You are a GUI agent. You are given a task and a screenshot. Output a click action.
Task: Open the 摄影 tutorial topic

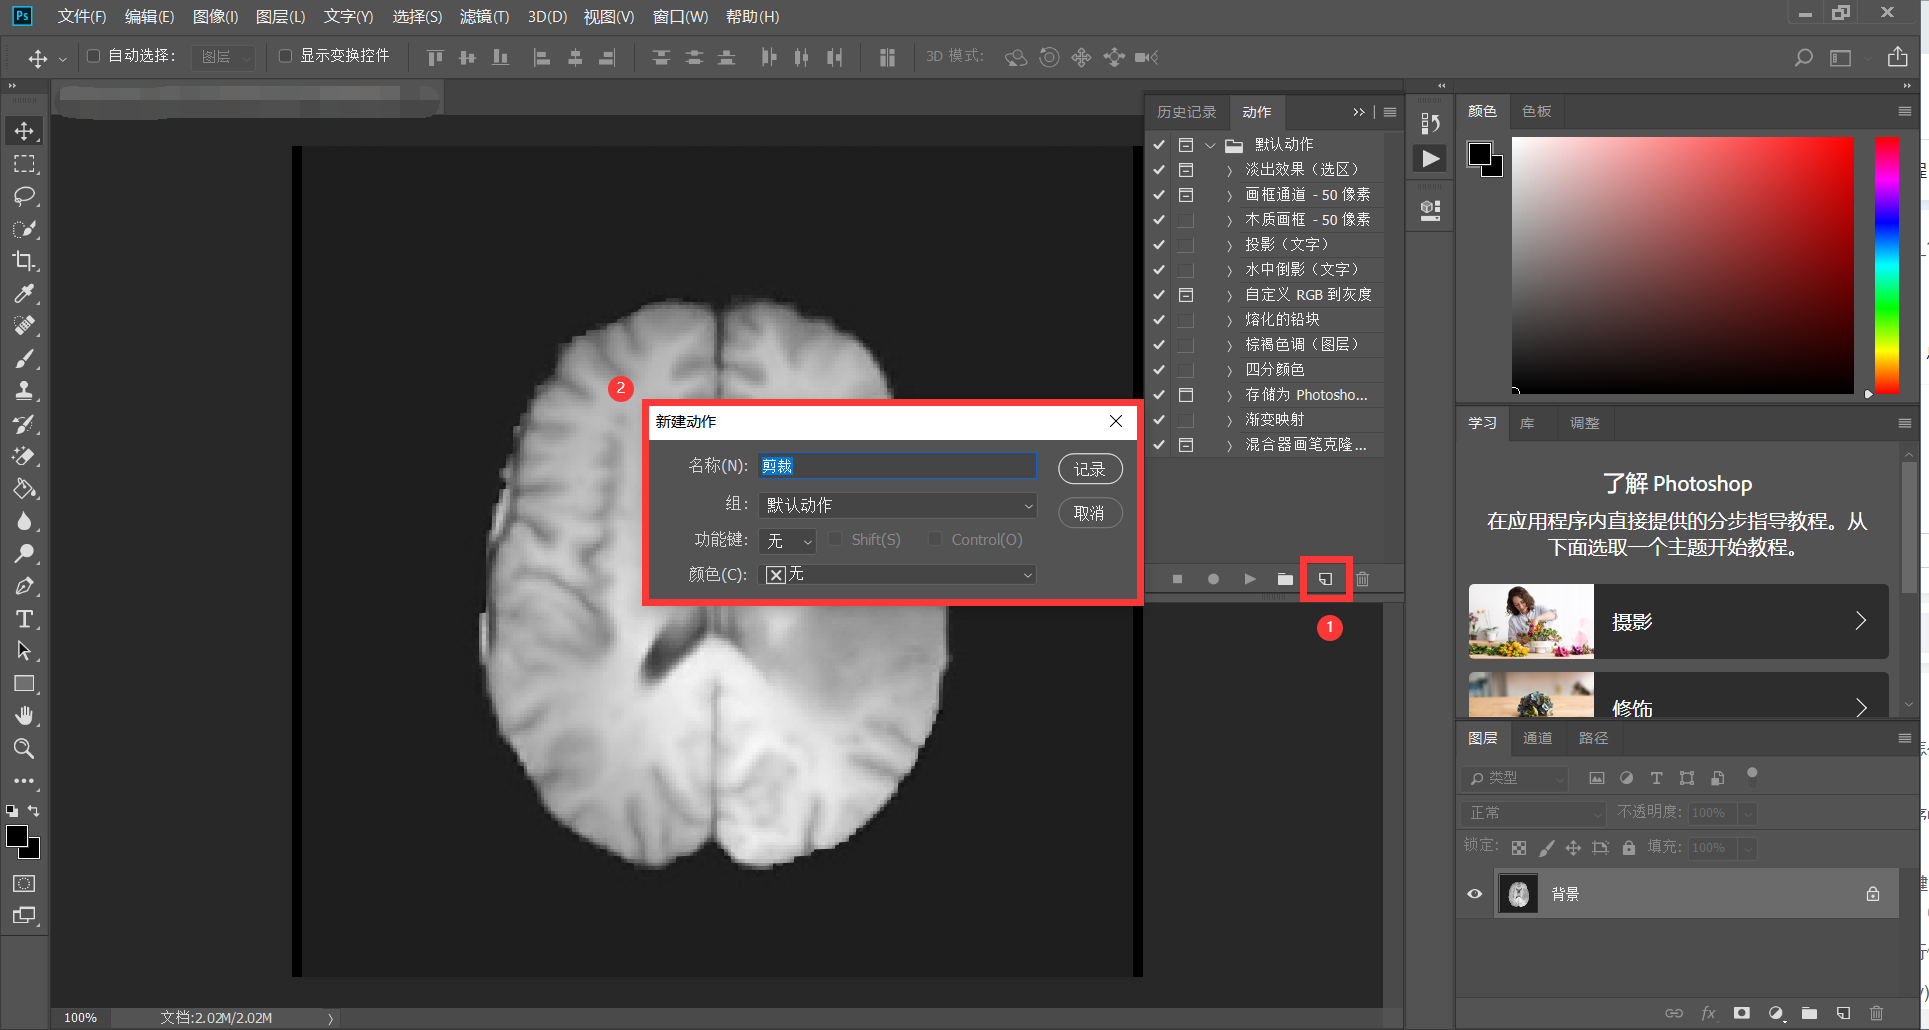point(1678,621)
